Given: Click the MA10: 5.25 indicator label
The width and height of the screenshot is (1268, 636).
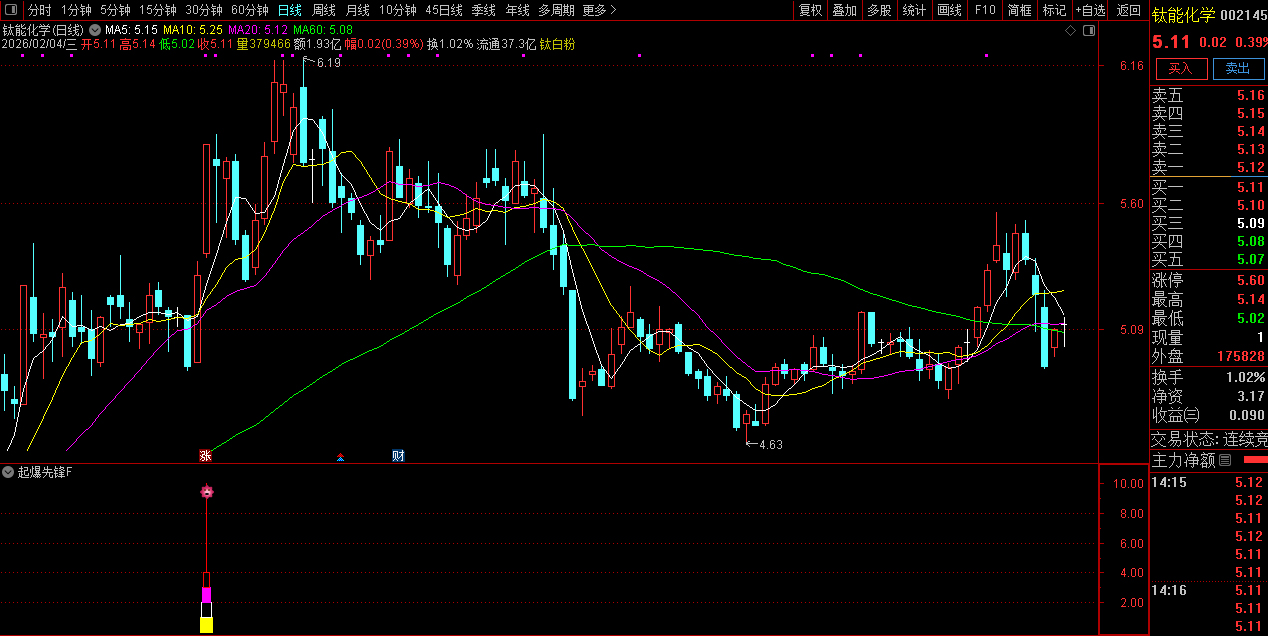Looking at the screenshot, I should [192, 30].
